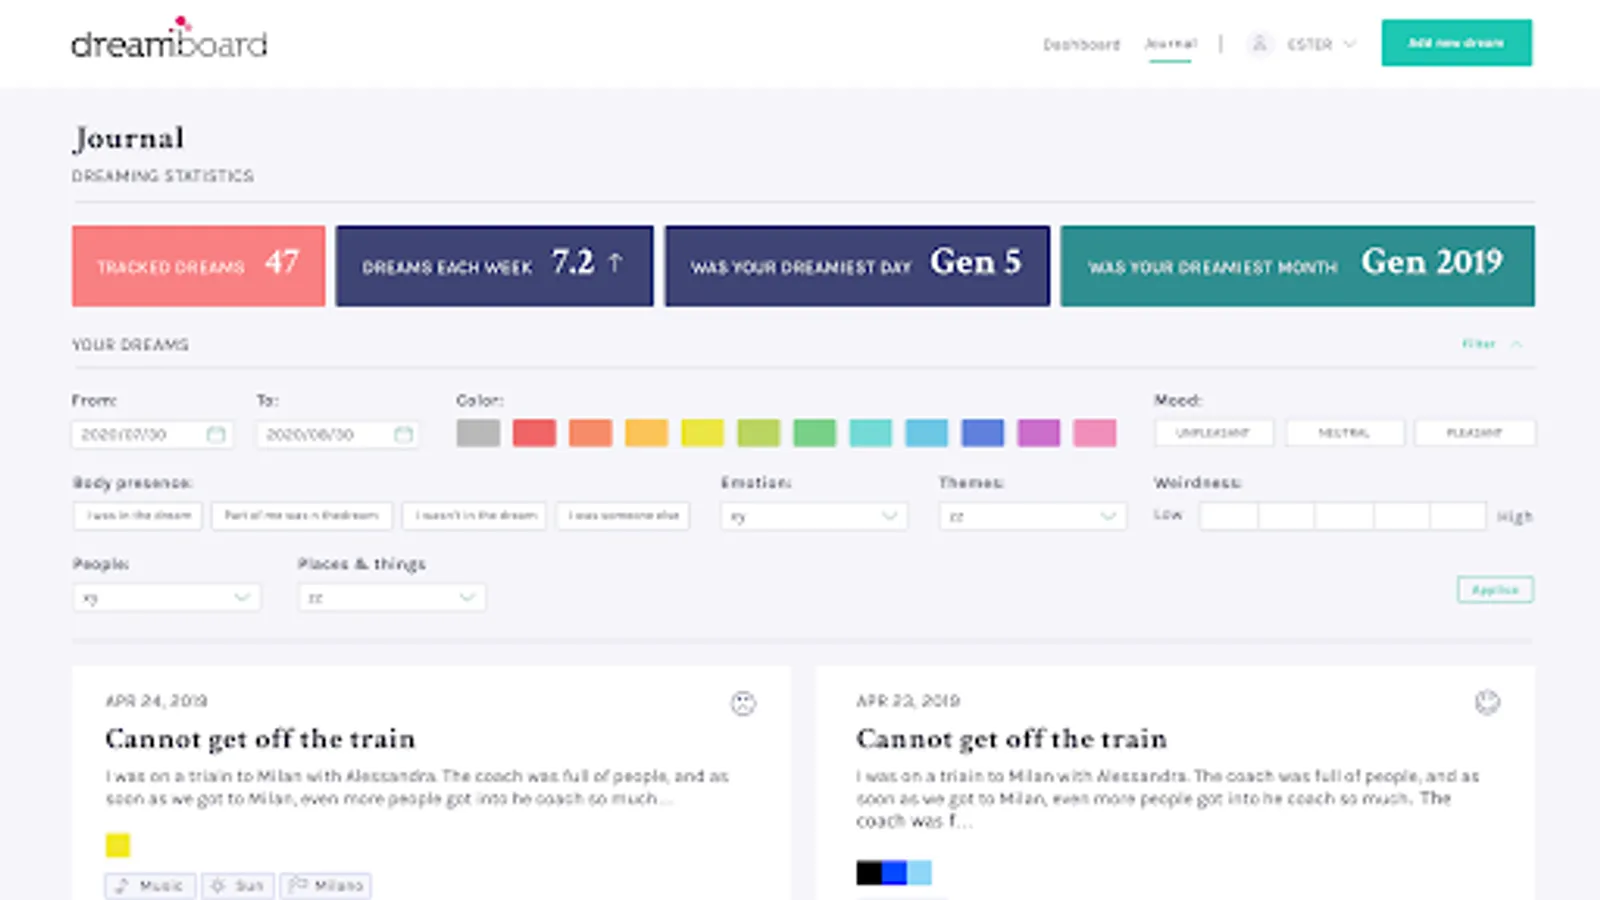Collapse the Filter panel chevron

(1516, 344)
